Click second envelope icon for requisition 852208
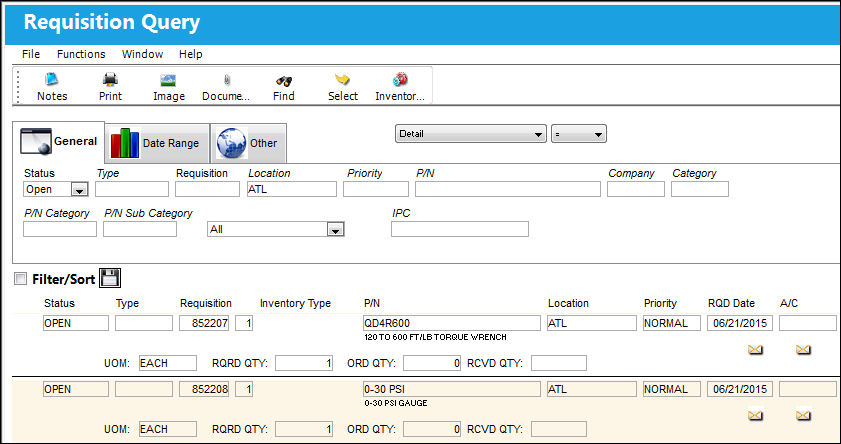 click(x=803, y=415)
